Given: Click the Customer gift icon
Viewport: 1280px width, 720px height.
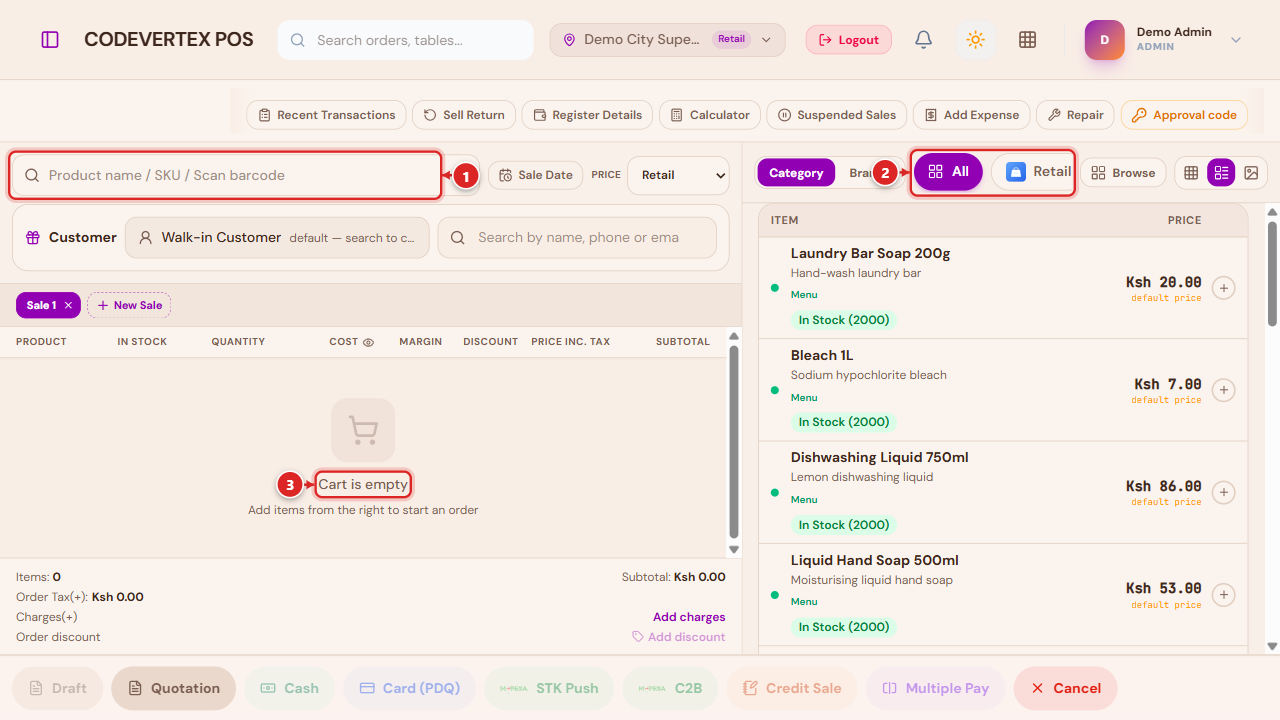Looking at the screenshot, I should pyautogui.click(x=33, y=238).
